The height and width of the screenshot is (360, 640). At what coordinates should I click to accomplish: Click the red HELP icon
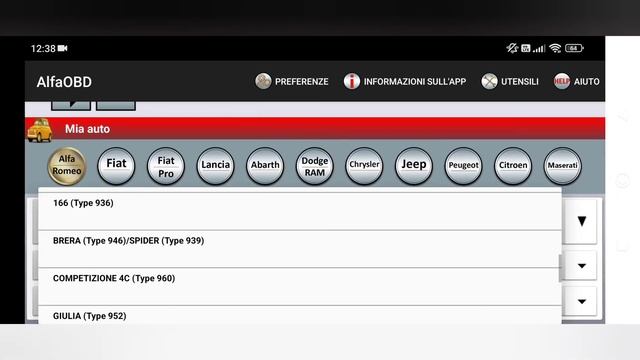click(x=562, y=81)
